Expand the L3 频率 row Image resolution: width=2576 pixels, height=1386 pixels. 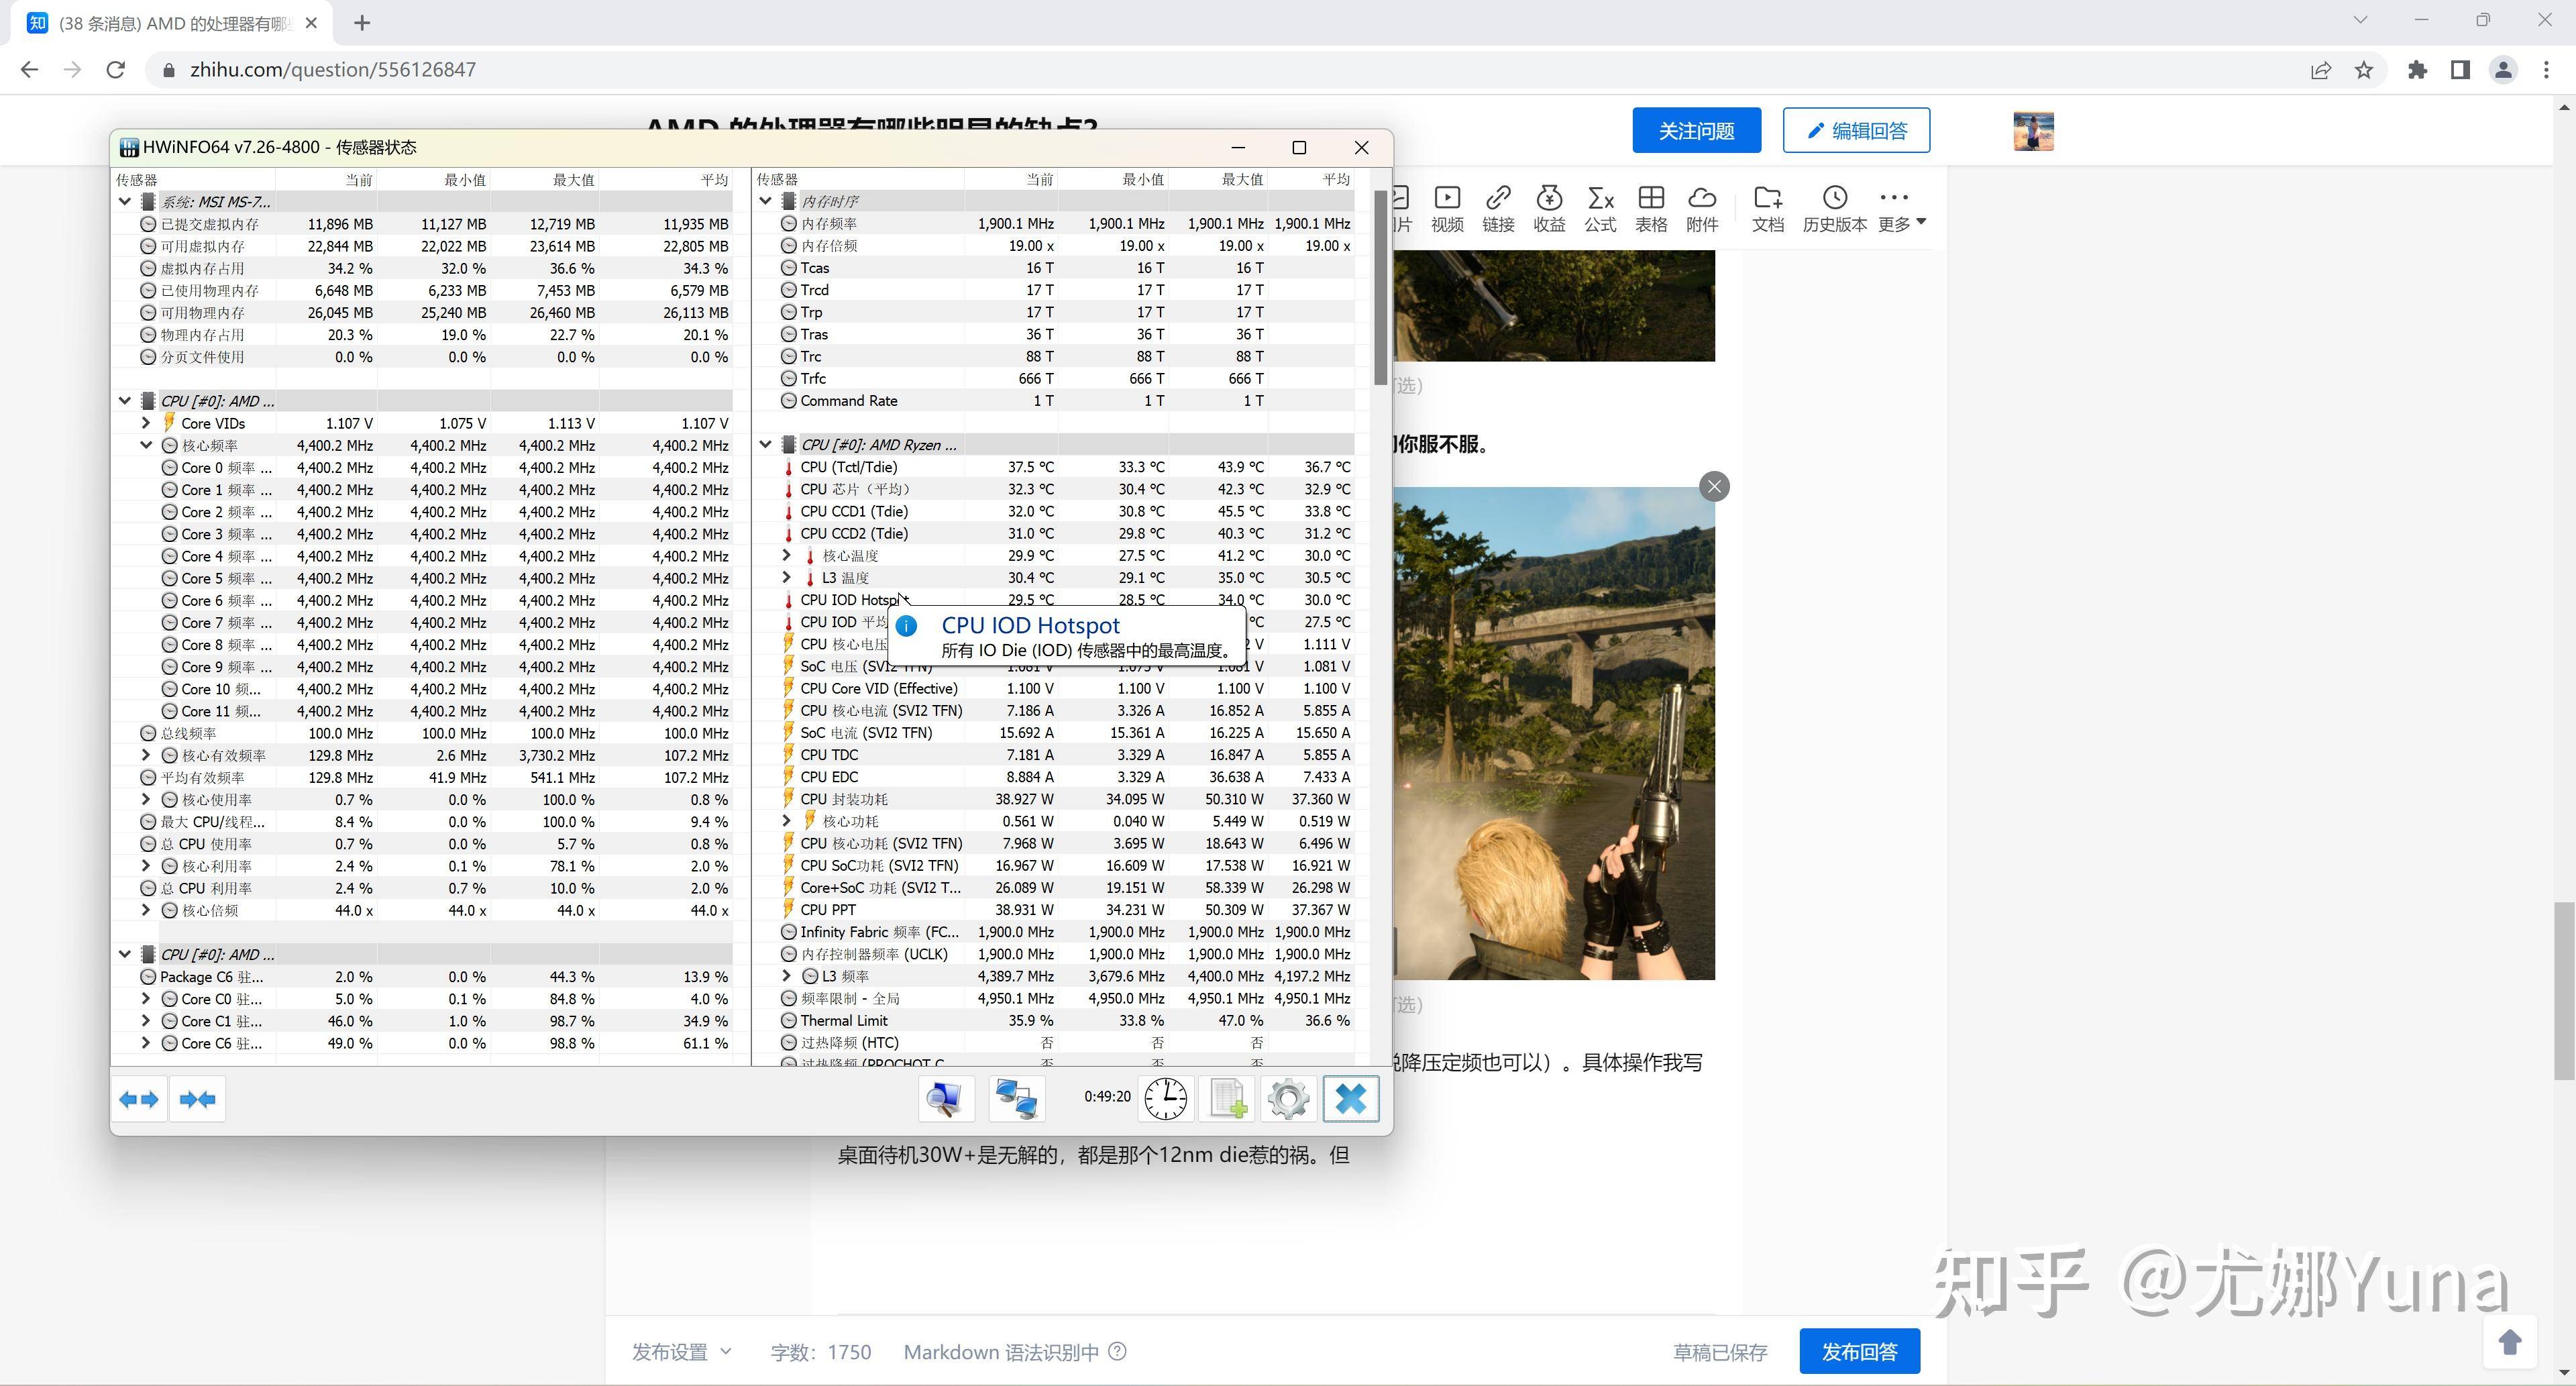click(x=786, y=976)
